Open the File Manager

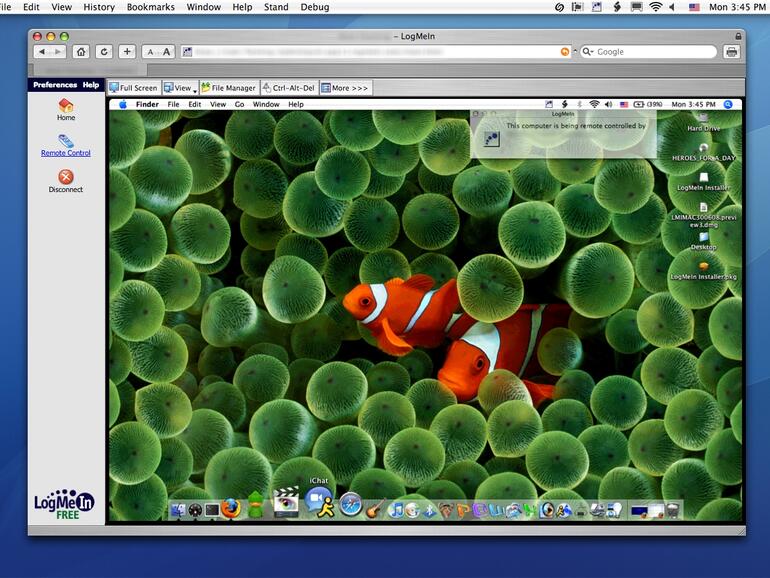(229, 88)
